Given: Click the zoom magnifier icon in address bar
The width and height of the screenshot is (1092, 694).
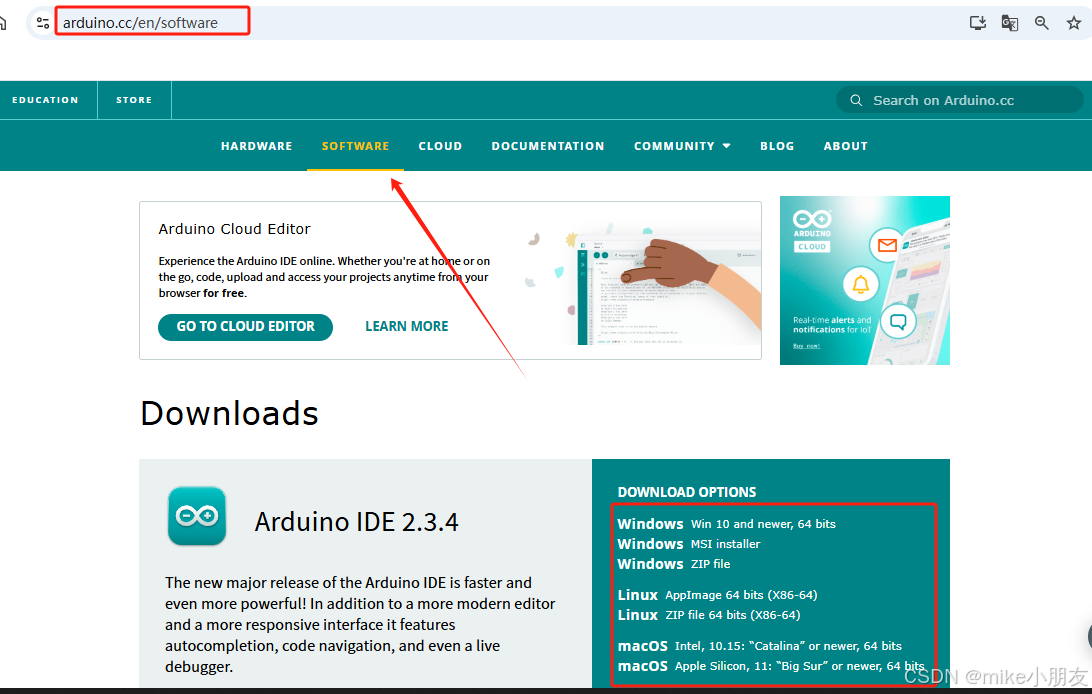Looking at the screenshot, I should [x=1042, y=23].
